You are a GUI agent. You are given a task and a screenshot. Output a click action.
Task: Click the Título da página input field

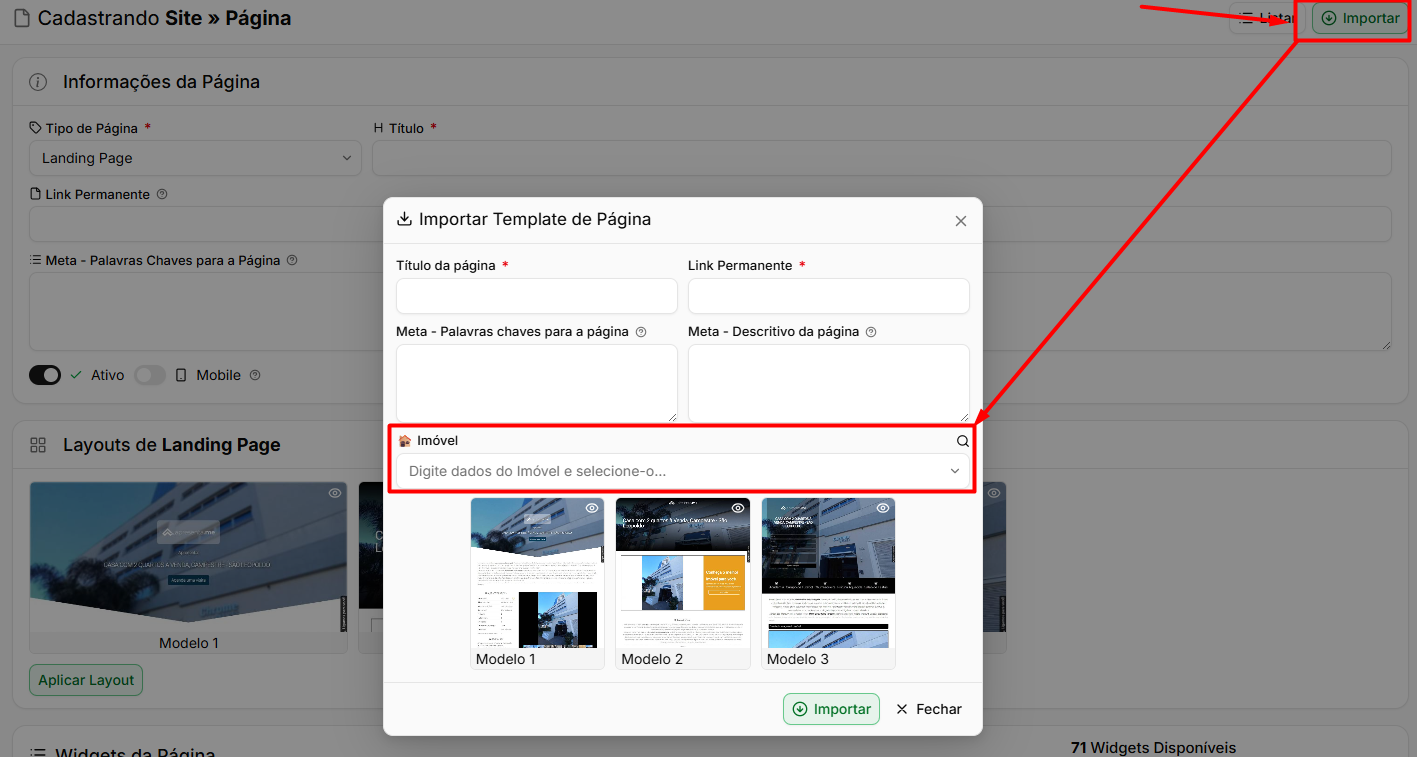click(x=537, y=296)
